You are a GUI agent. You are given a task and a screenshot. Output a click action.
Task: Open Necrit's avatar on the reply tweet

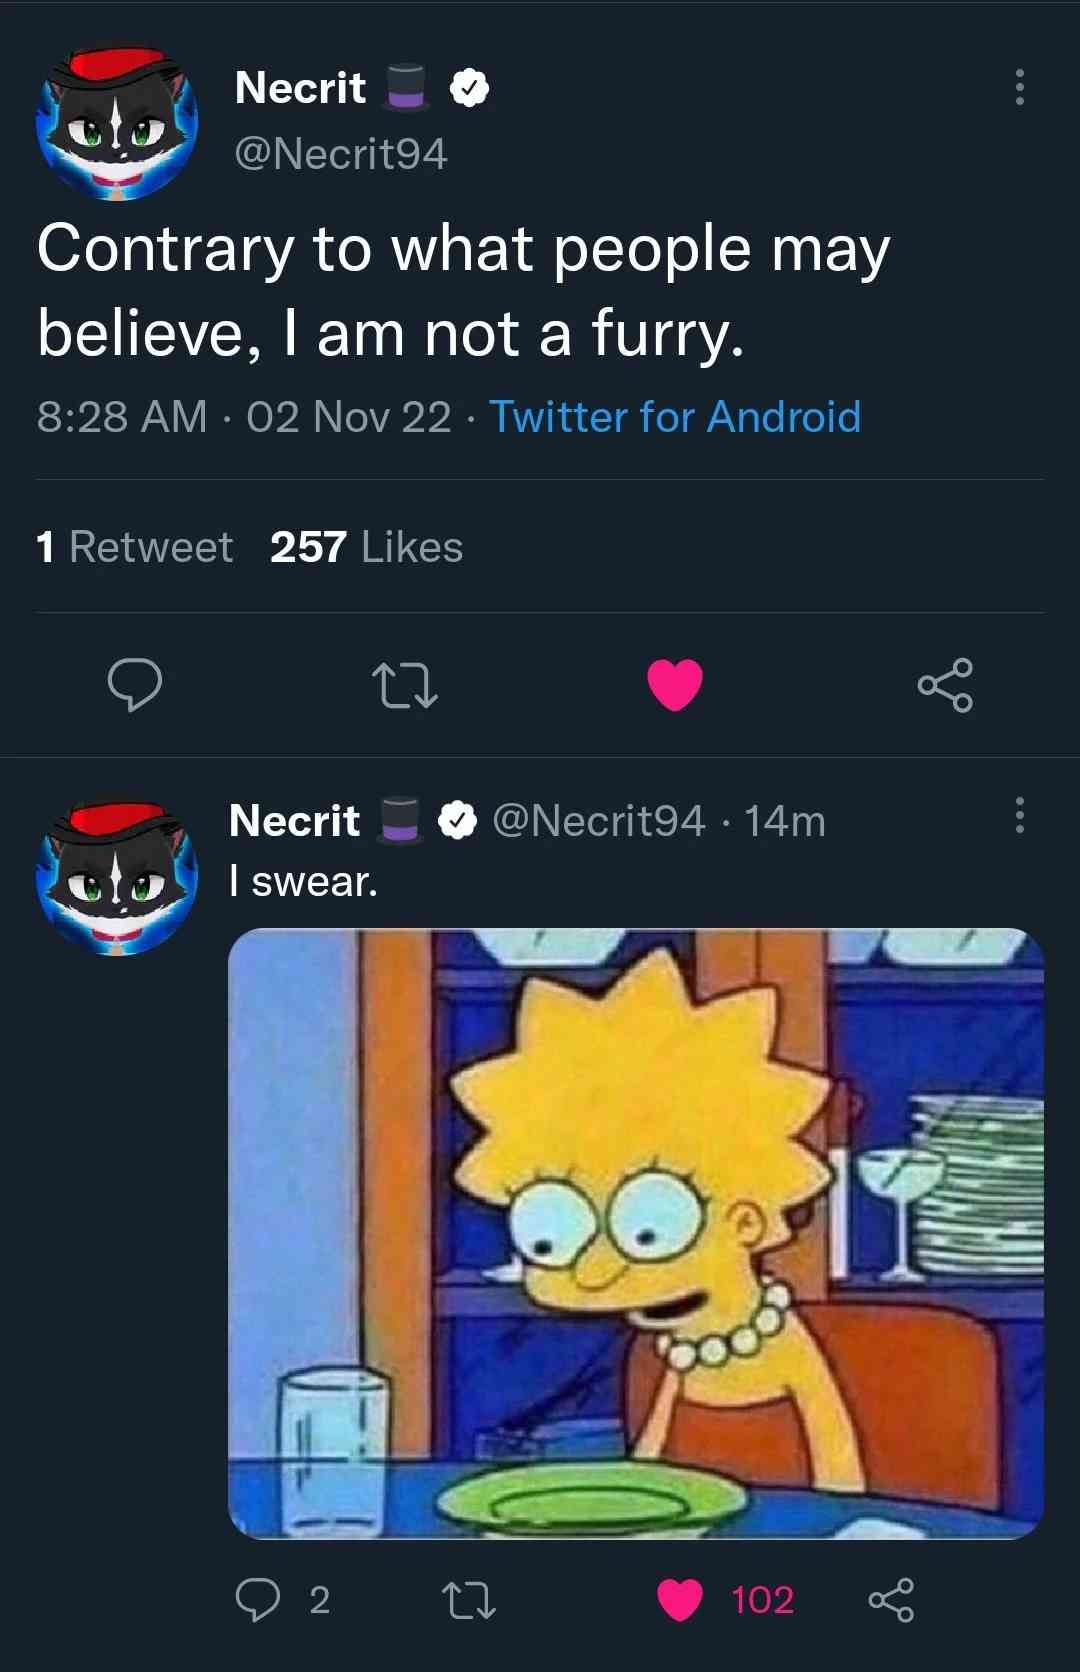(x=117, y=878)
